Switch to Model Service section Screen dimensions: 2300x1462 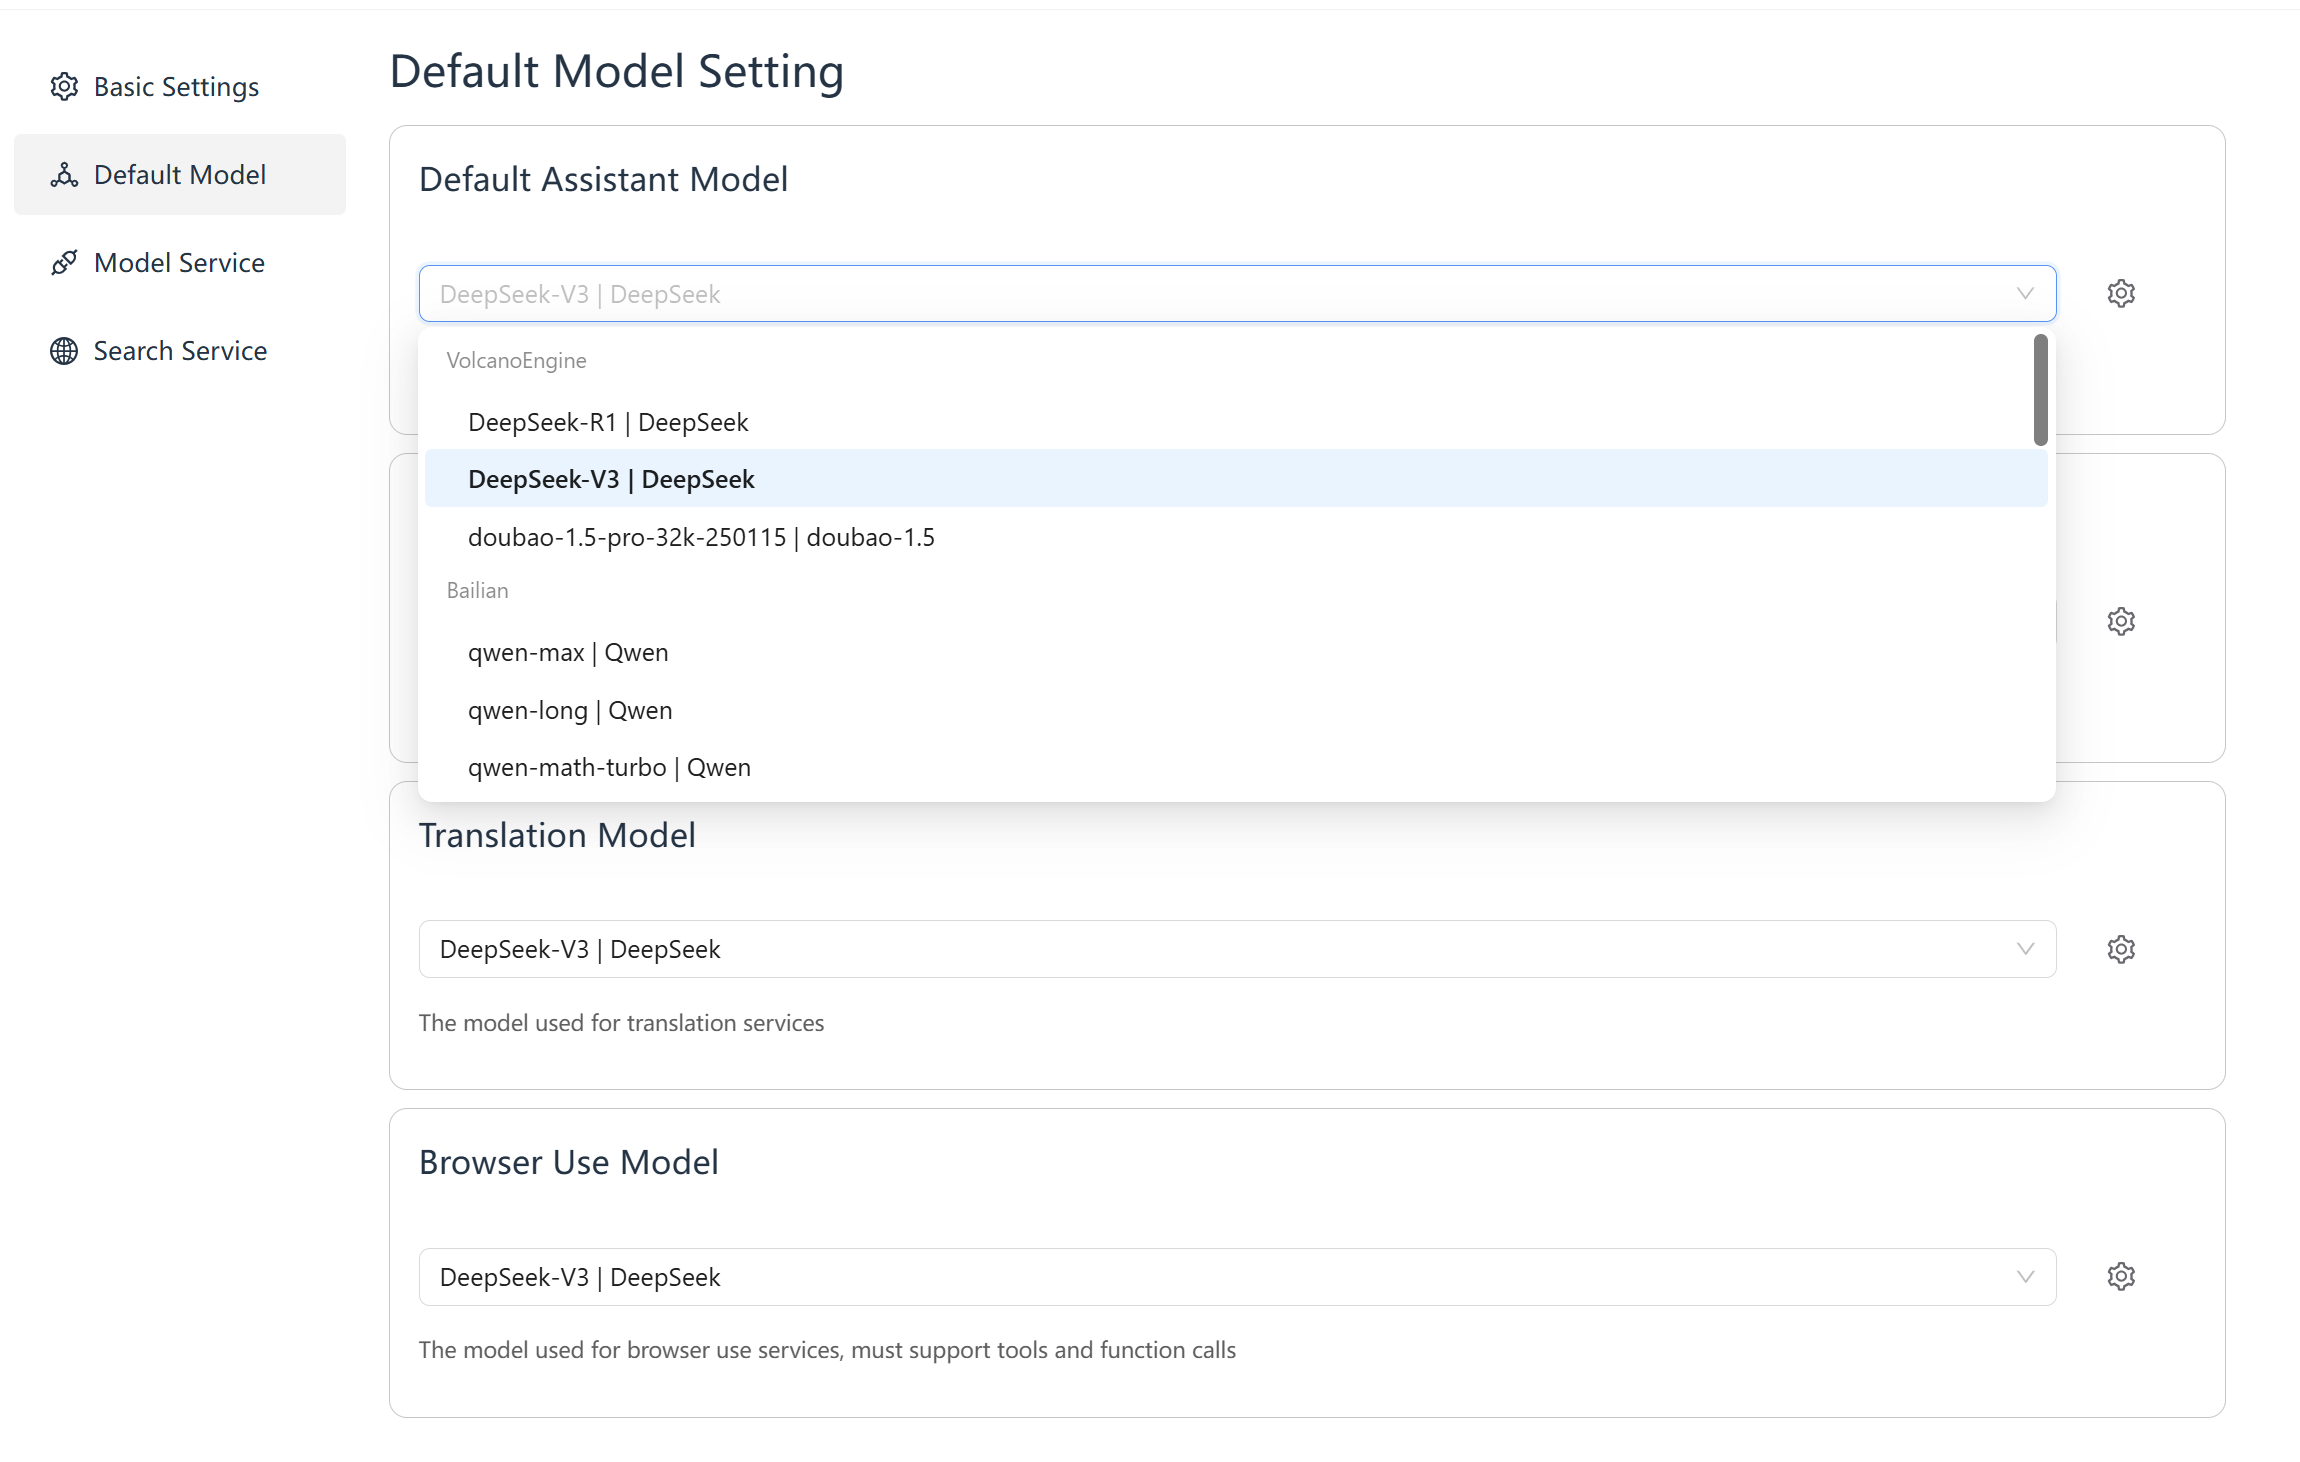[x=180, y=263]
